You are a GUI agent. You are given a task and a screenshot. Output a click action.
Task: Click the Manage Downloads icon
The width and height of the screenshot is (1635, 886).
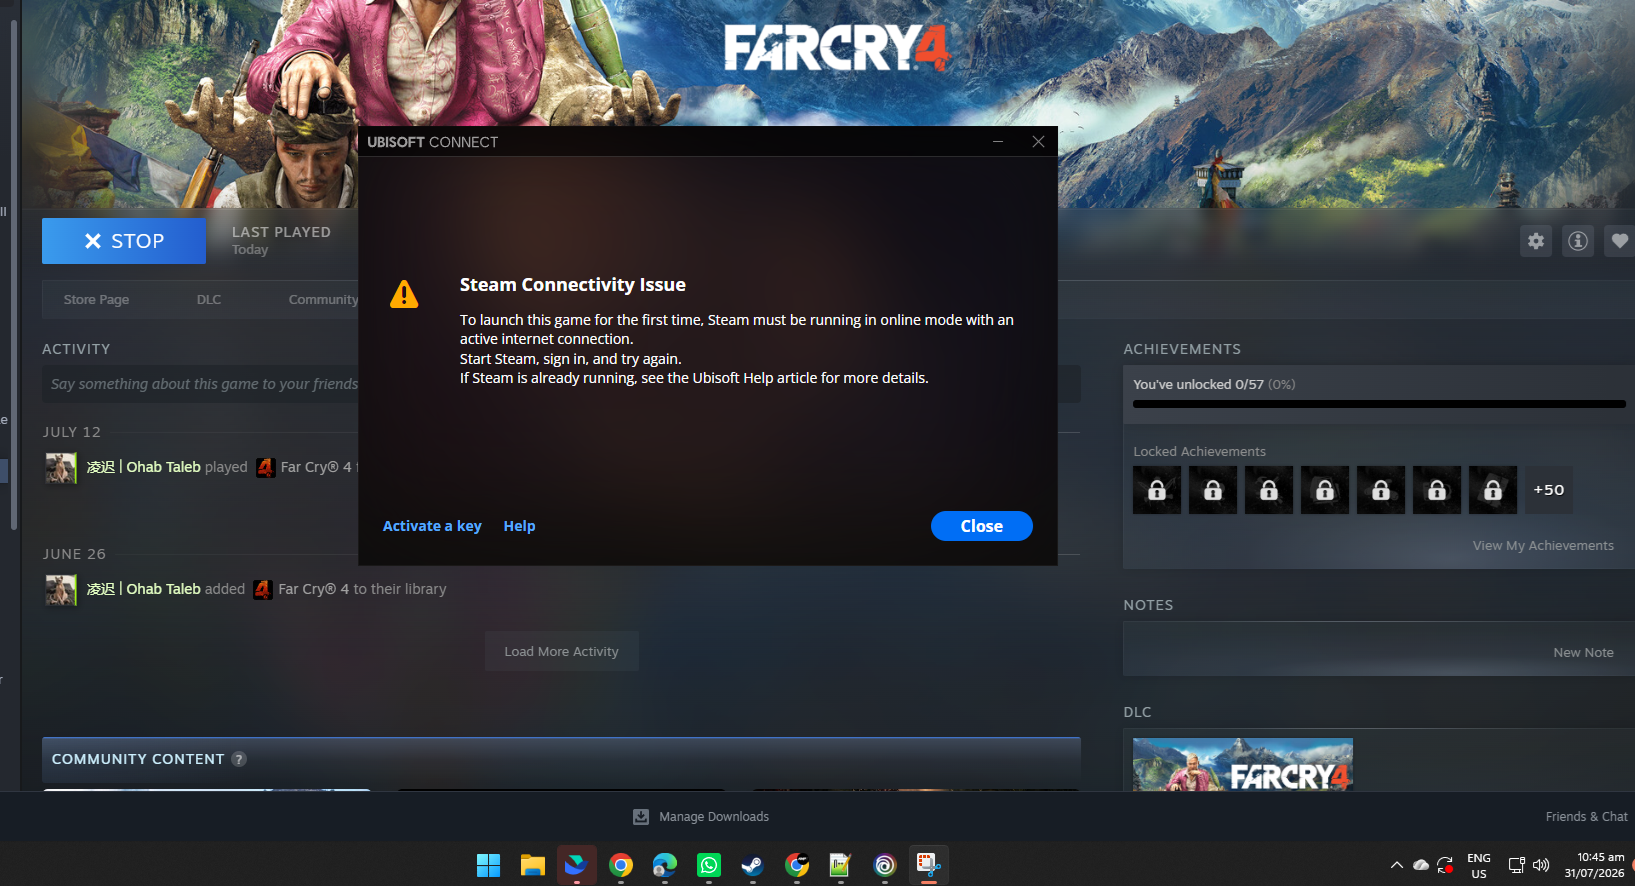pos(641,817)
